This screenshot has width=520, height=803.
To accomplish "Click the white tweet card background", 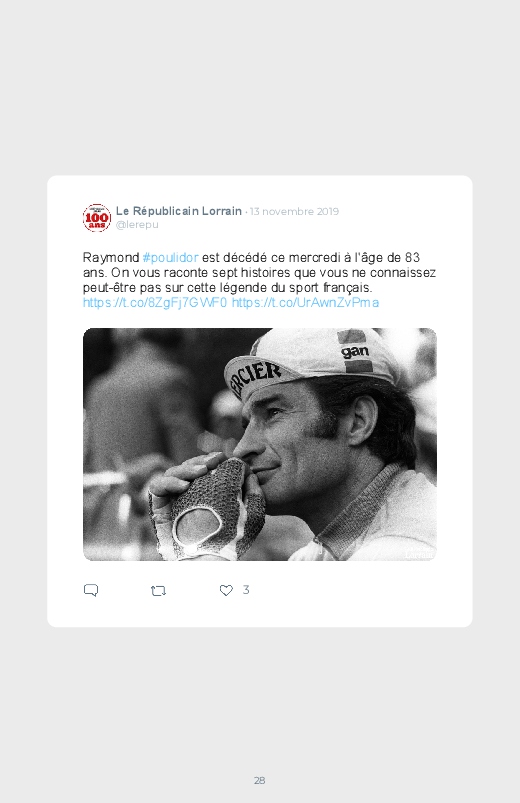I will click(260, 401).
